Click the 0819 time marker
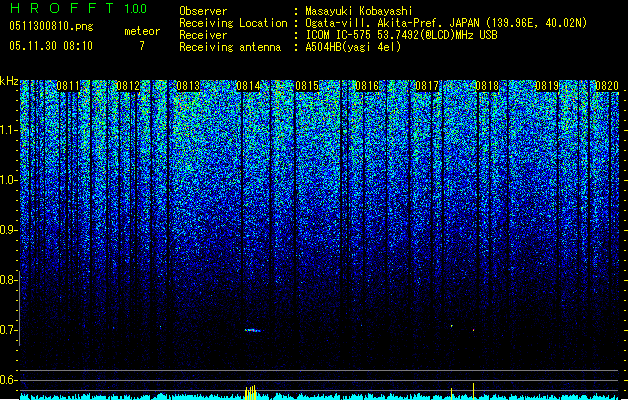This screenshot has height=400, width=629. pyautogui.click(x=547, y=86)
